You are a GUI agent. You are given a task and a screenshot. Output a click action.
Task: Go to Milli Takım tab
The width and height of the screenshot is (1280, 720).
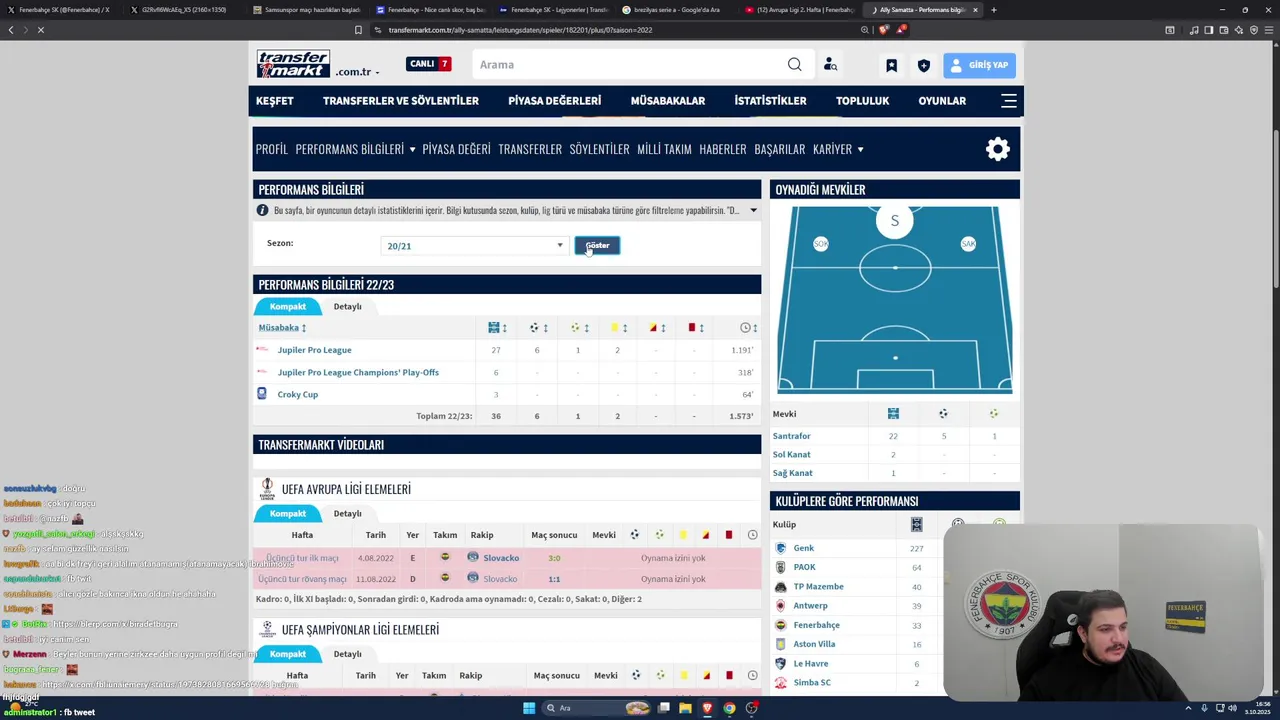click(664, 149)
